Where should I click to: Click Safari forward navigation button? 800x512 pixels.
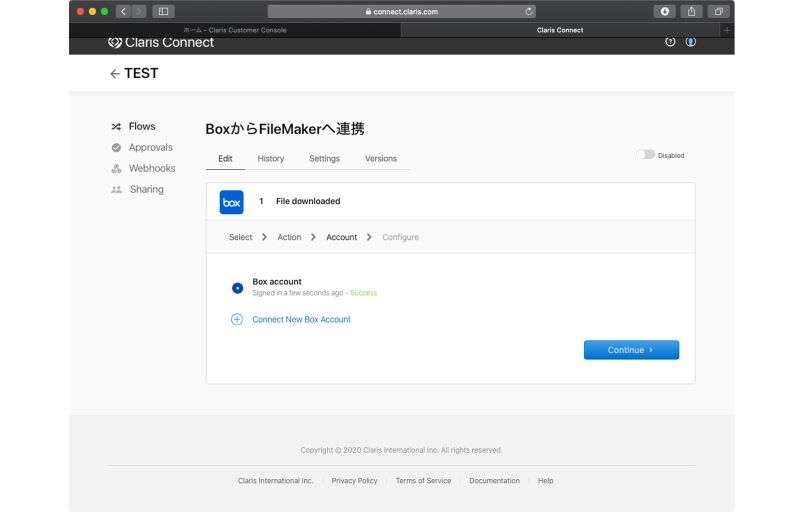pyautogui.click(x=139, y=11)
